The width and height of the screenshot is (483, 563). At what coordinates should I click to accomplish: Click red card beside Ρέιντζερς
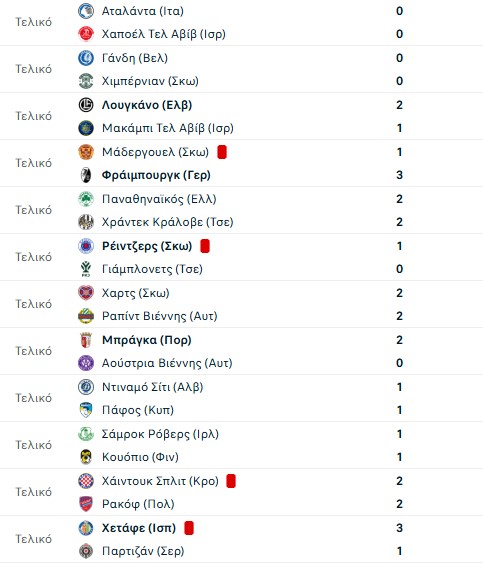pos(205,246)
